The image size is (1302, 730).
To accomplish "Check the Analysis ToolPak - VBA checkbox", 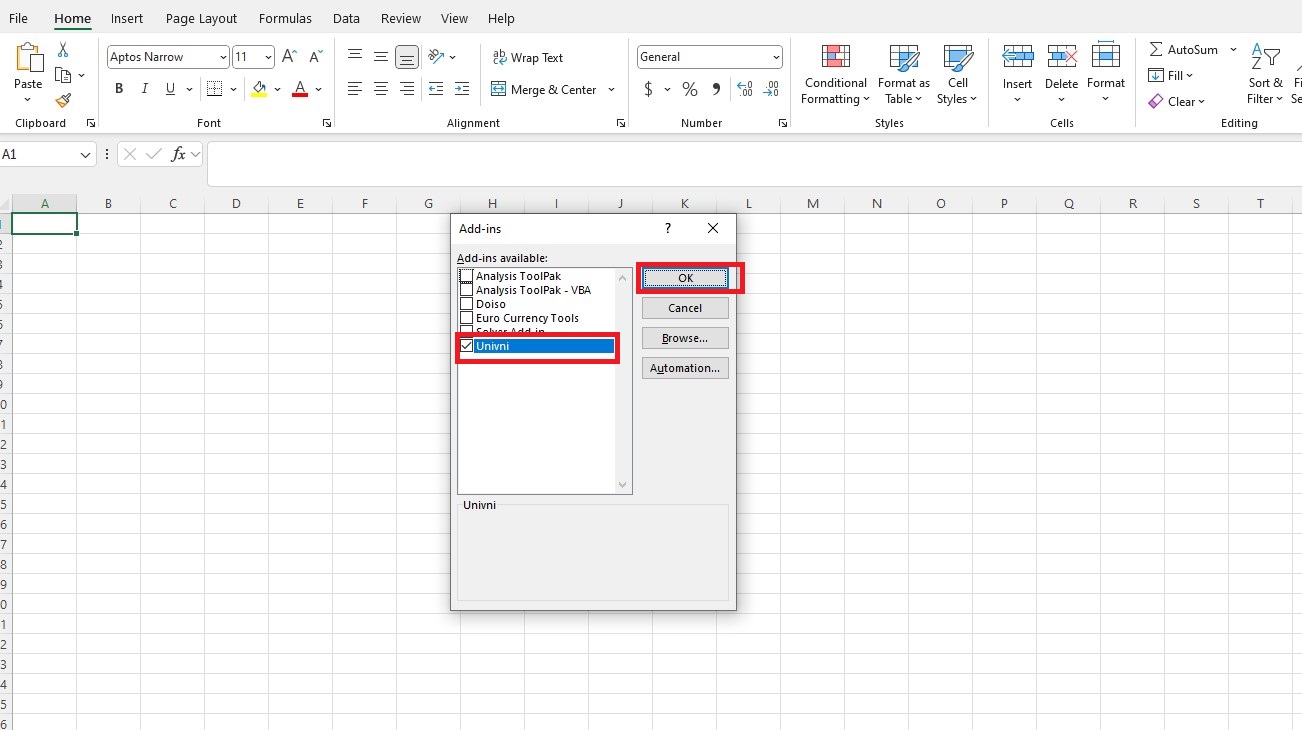I will tap(466, 290).
